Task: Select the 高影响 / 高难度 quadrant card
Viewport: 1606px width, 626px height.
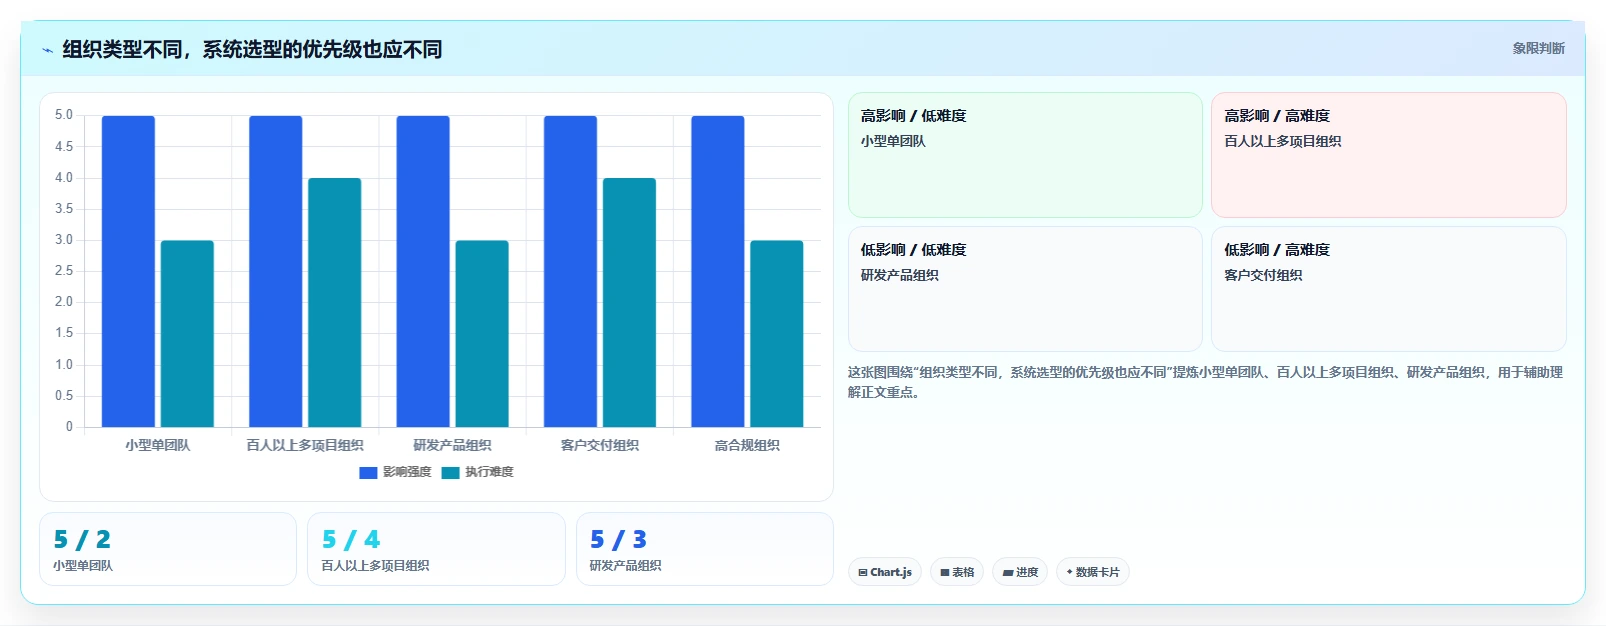Action: pos(1389,155)
